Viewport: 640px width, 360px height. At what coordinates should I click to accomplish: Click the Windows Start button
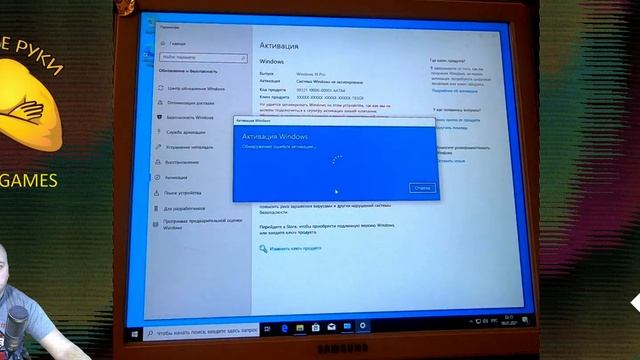coord(135,335)
